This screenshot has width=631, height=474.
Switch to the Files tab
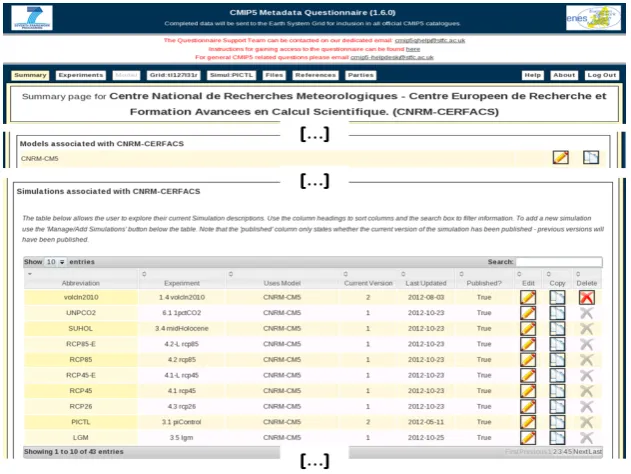click(274, 75)
